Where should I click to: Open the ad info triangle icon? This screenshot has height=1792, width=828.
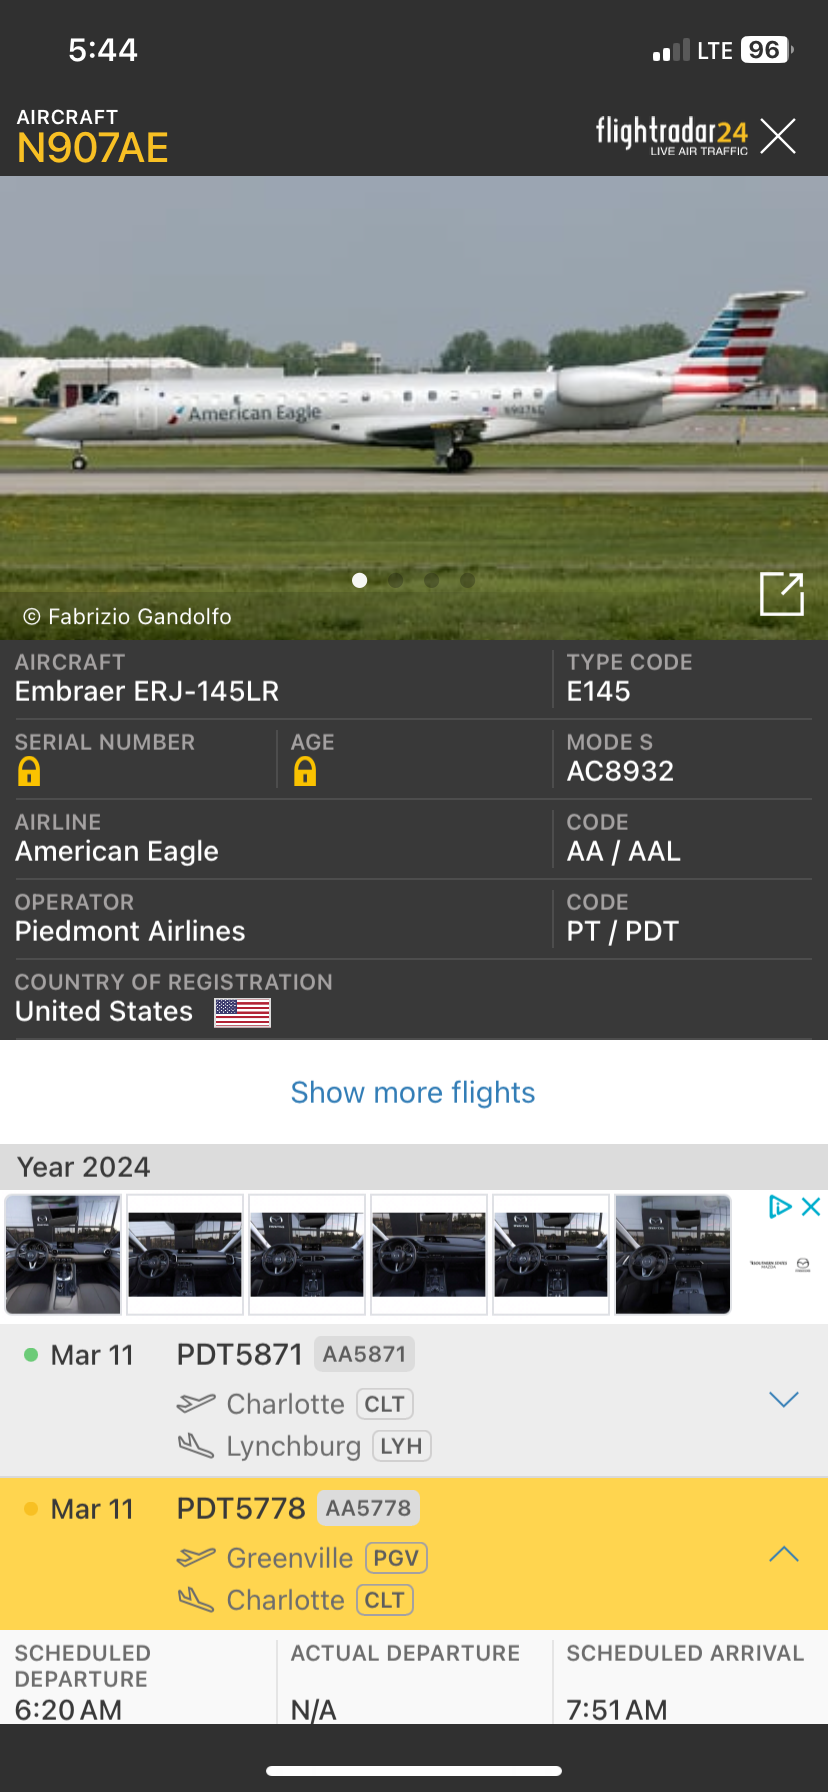[x=779, y=1207]
